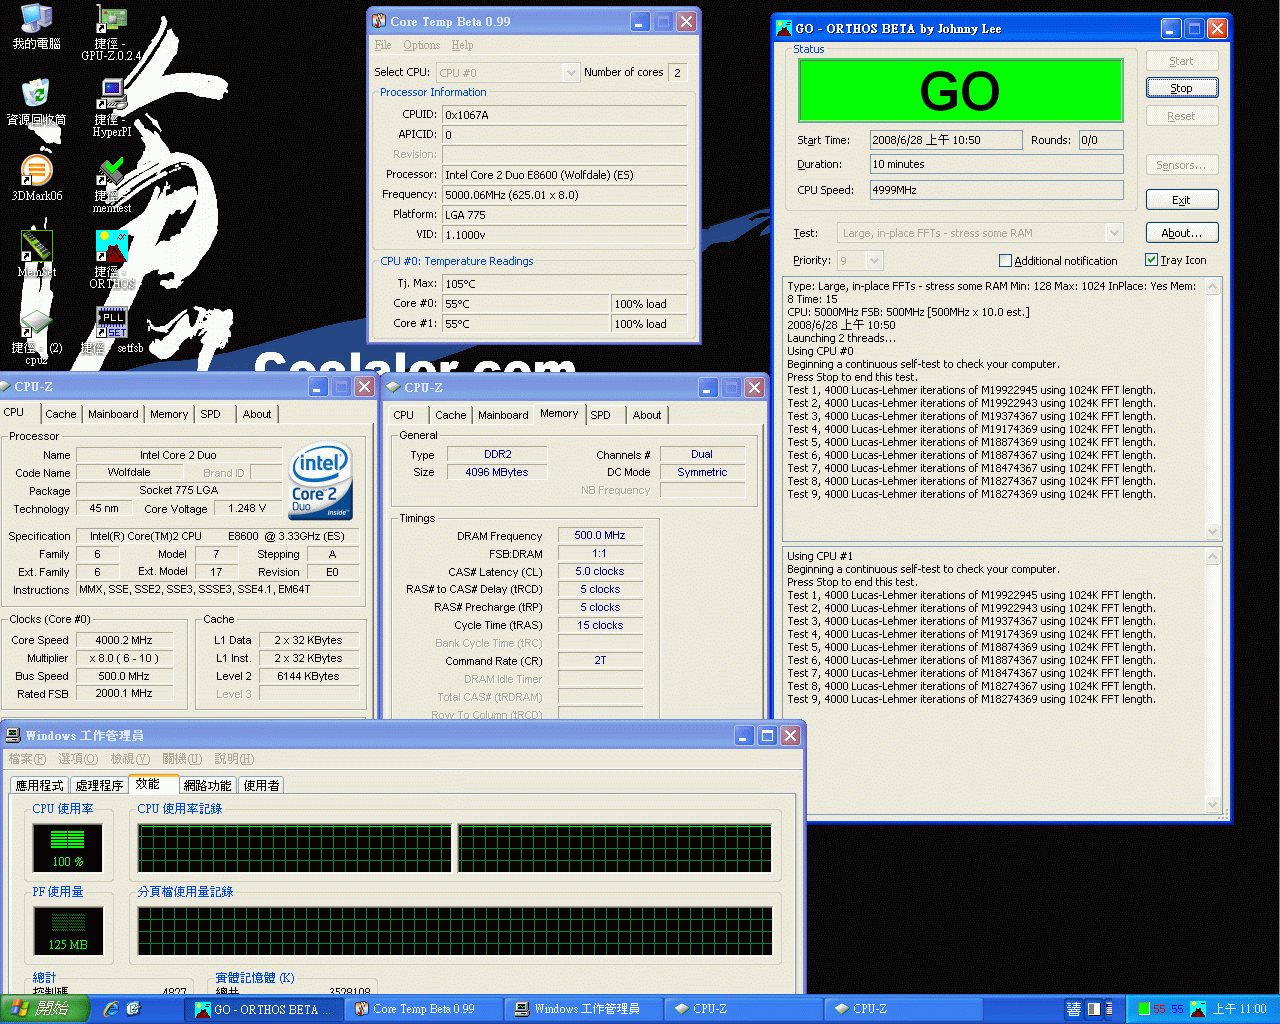Click Internet Explorer icon in quick launch
The width and height of the screenshot is (1280, 1024).
pyautogui.click(x=110, y=1009)
